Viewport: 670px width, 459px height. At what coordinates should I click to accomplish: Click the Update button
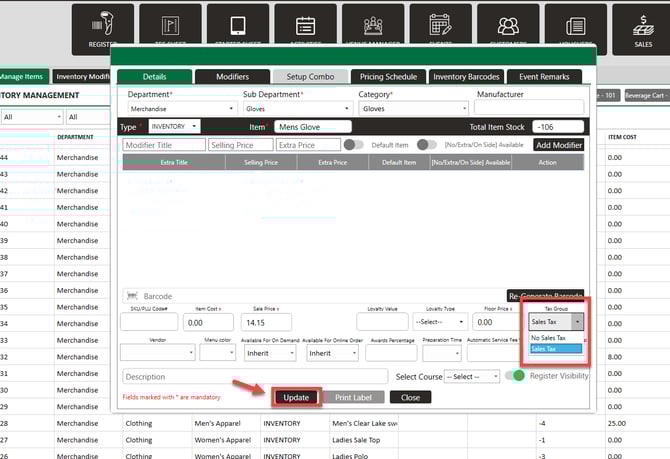tap(296, 397)
